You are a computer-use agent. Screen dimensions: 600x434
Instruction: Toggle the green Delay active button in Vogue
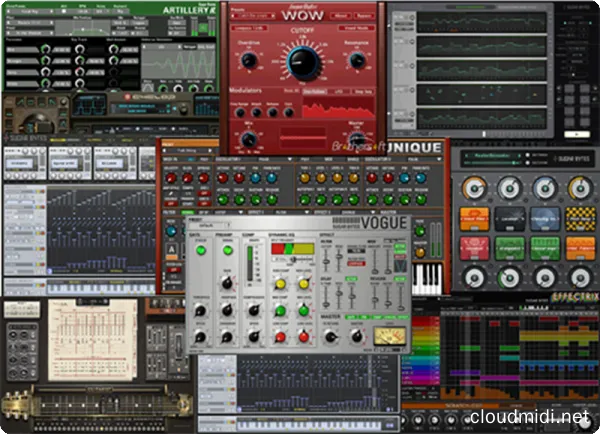pos(352,279)
